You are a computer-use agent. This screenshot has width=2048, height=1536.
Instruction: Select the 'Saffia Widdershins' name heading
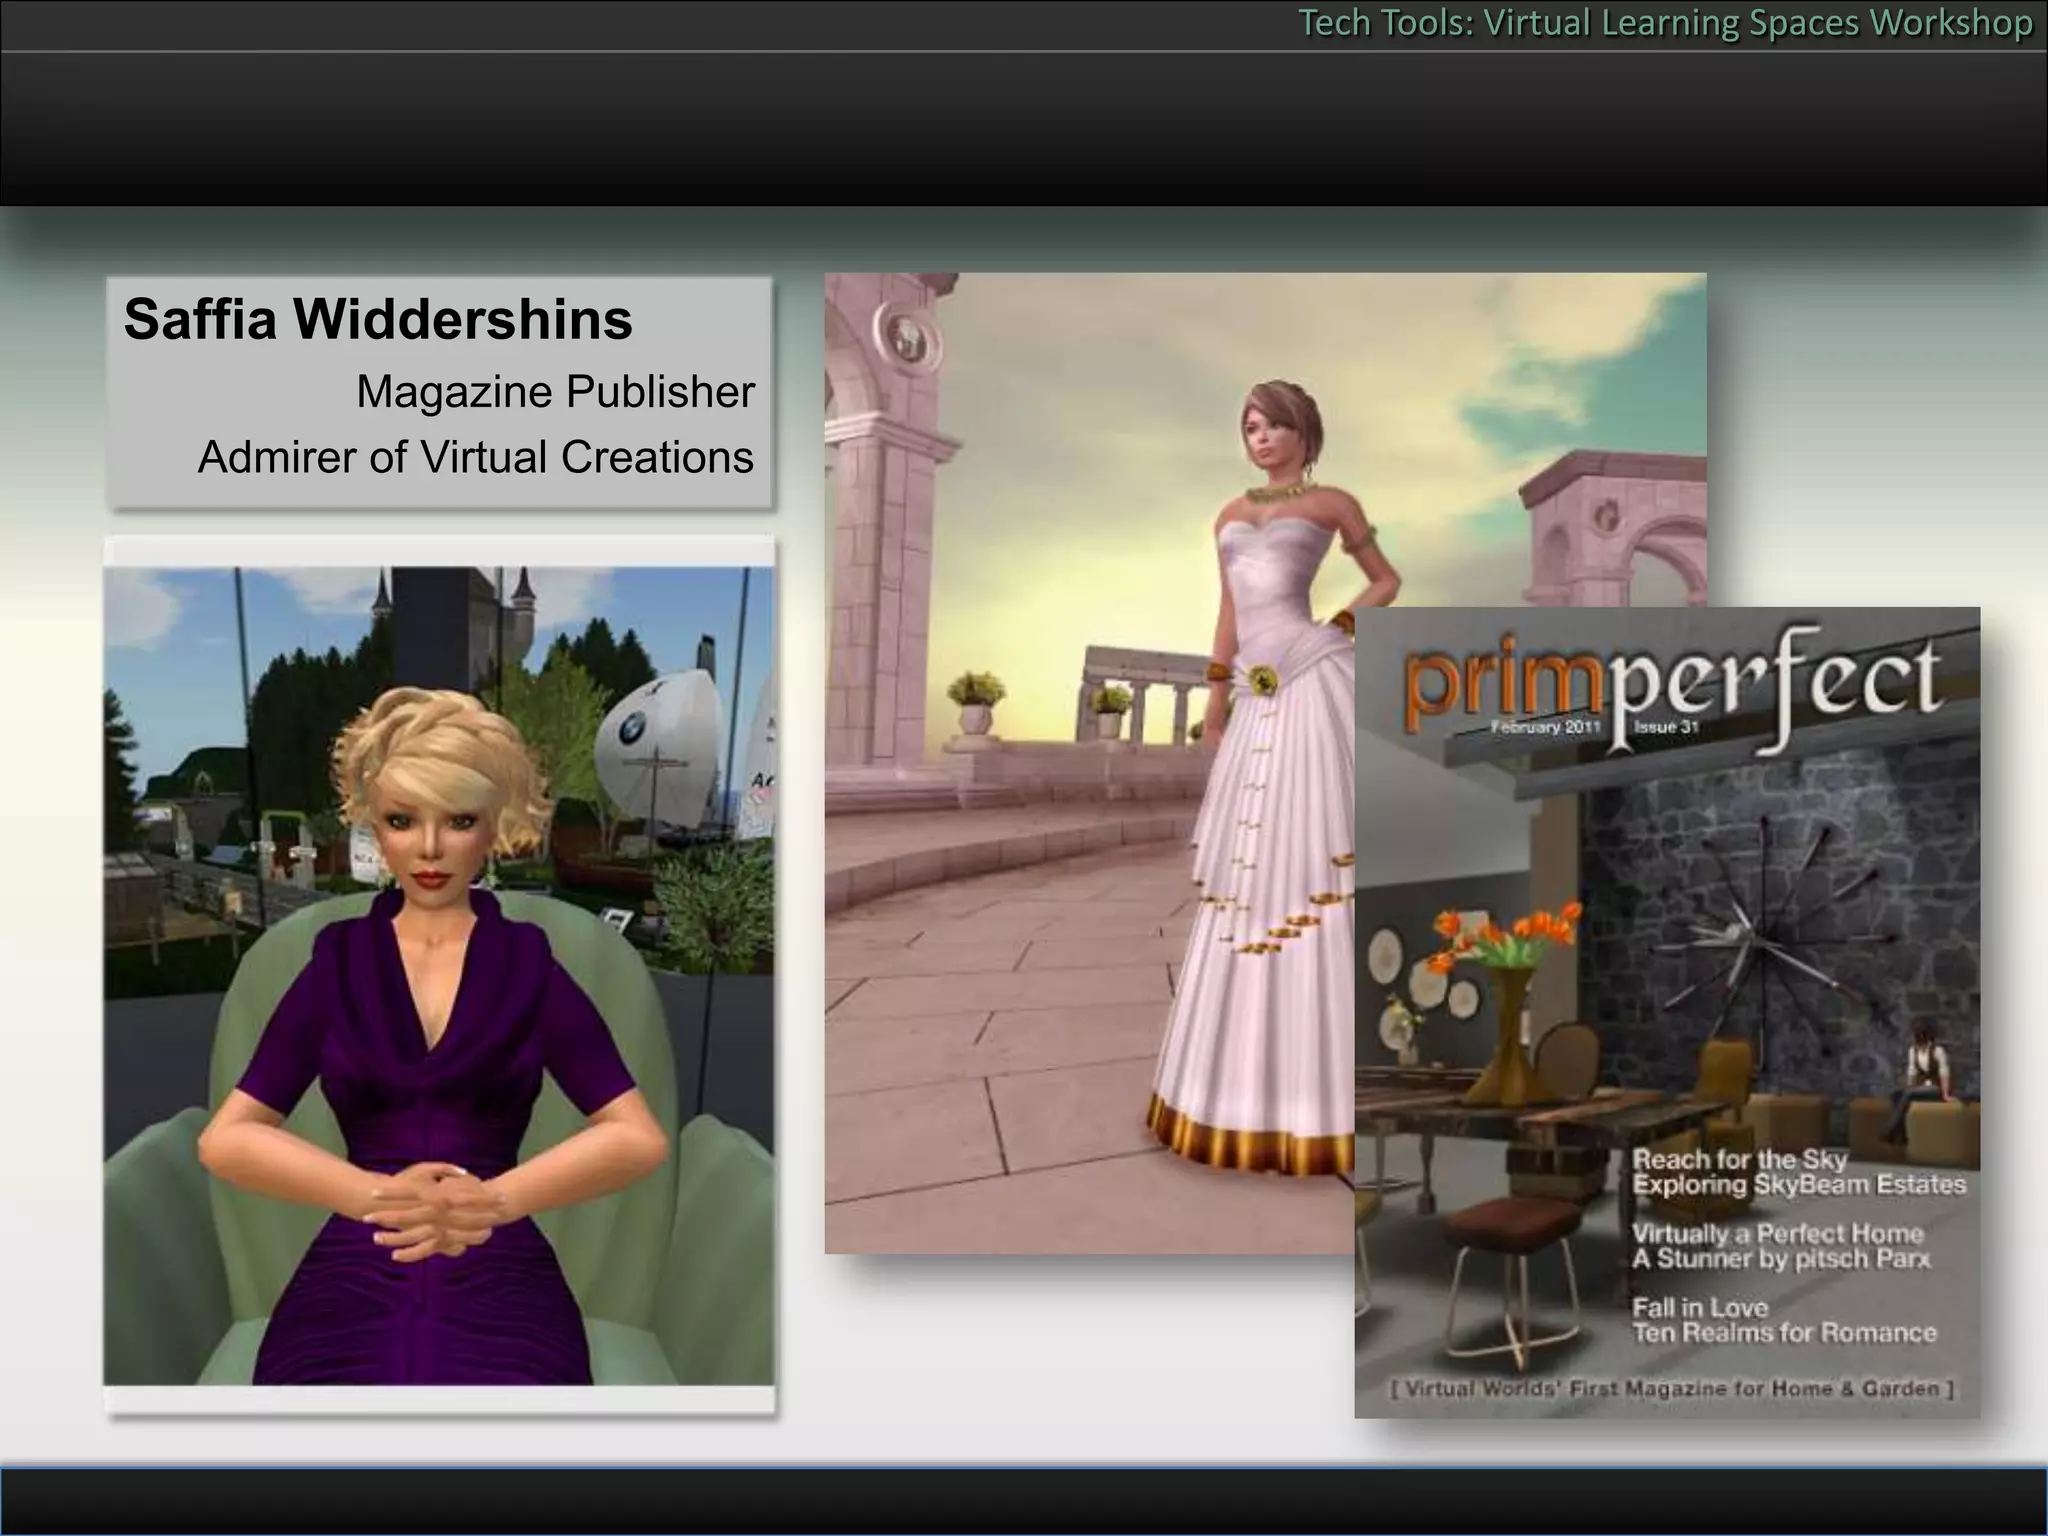pyautogui.click(x=378, y=319)
